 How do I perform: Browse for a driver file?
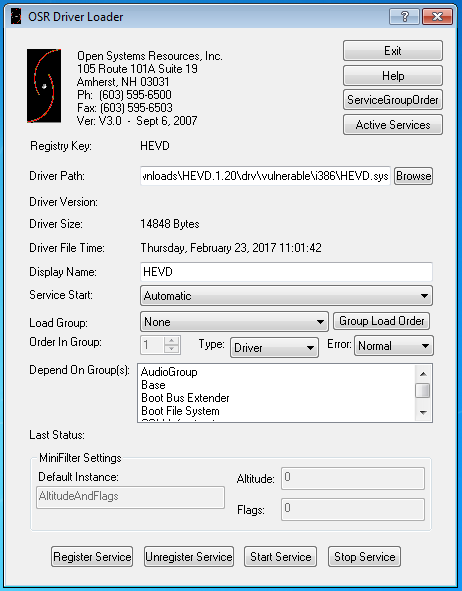tap(413, 176)
